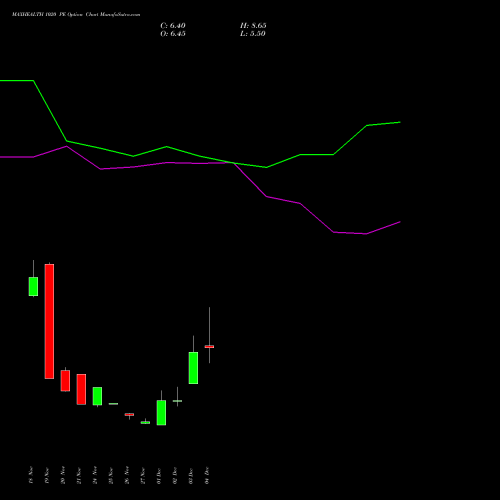Select the 27 Nov date label
The image size is (500, 500).
tap(143, 475)
